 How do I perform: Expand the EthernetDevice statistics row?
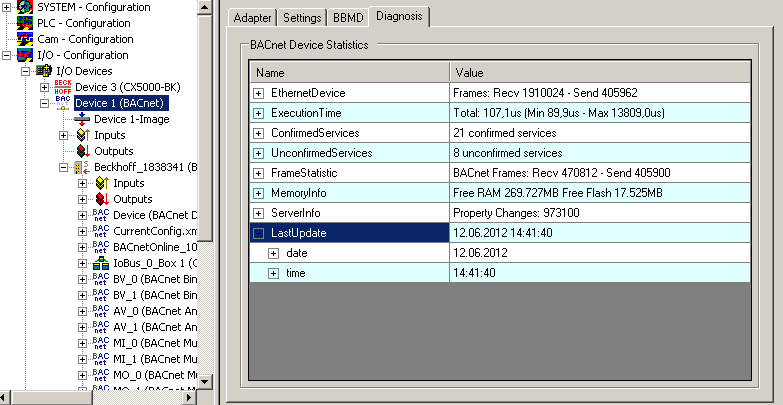[x=258, y=93]
